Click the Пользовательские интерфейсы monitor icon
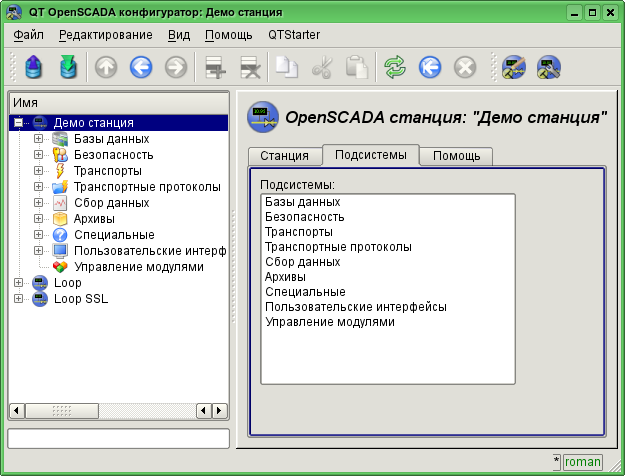The image size is (625, 476). [60, 251]
